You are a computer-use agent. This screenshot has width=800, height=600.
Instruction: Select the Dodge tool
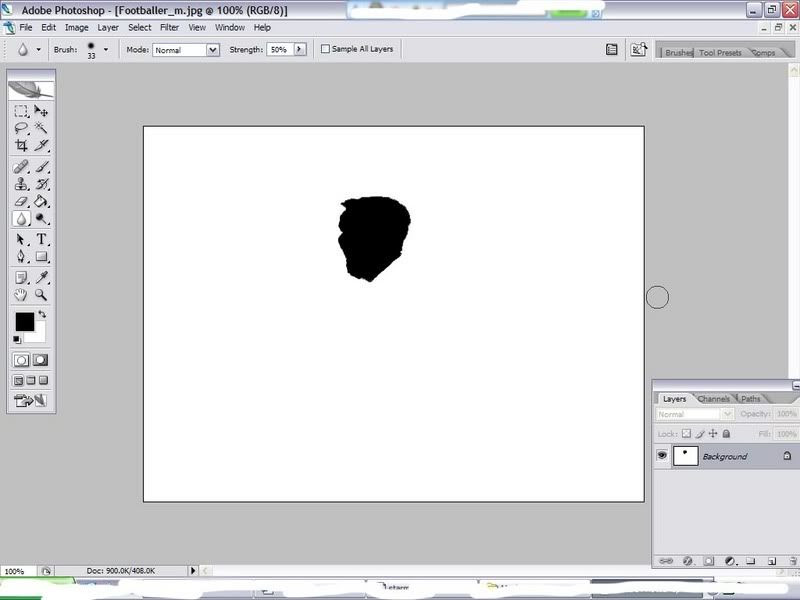tap(41, 219)
